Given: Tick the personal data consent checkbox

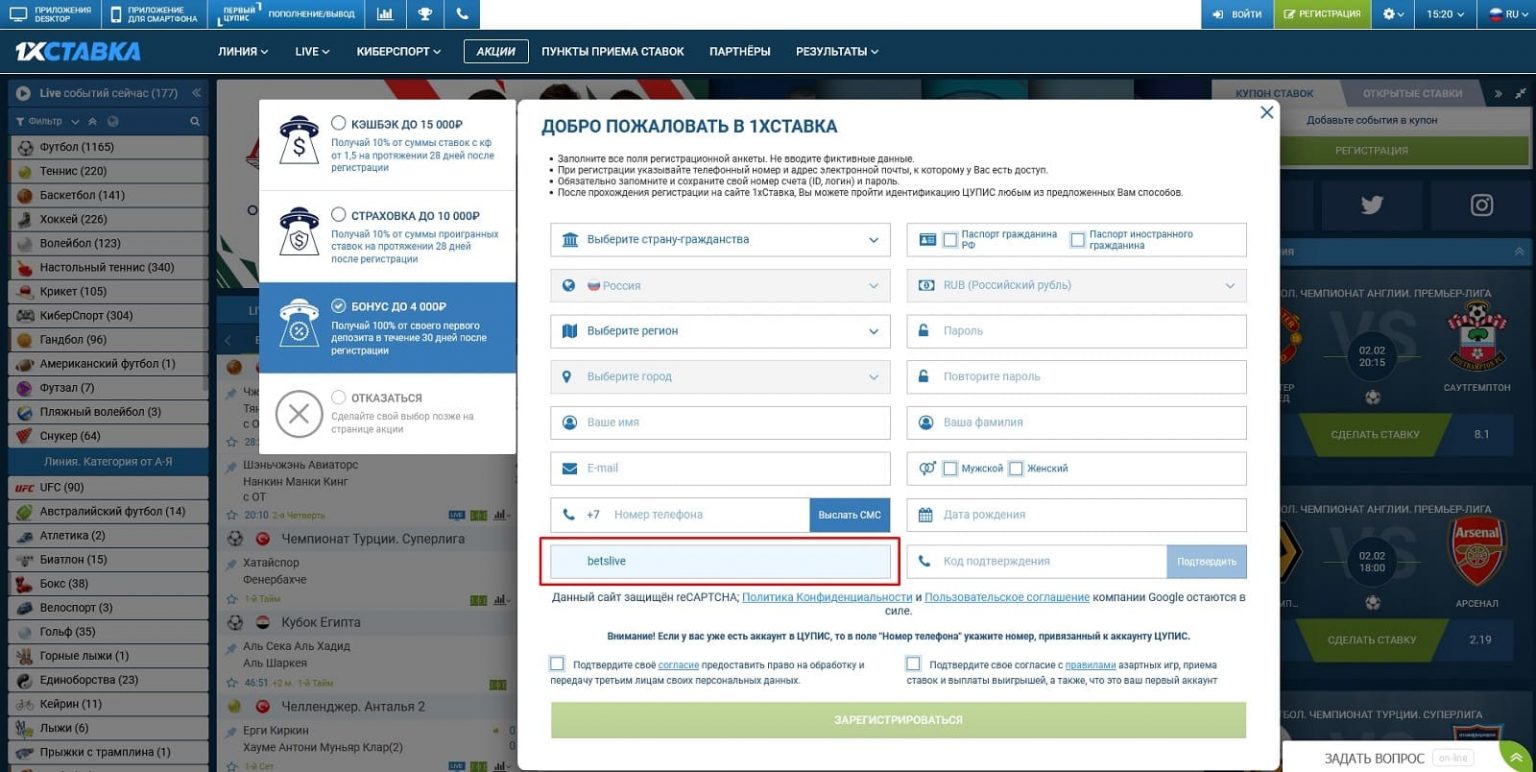Looking at the screenshot, I should tap(557, 664).
